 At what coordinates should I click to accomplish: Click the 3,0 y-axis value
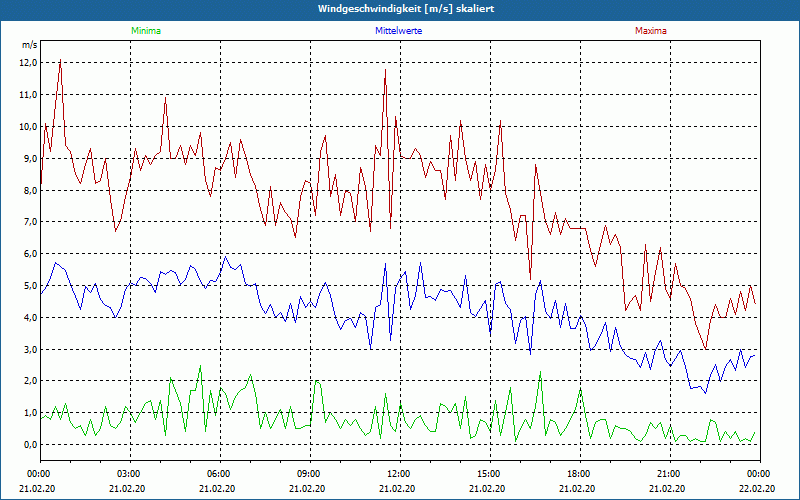pos(31,349)
